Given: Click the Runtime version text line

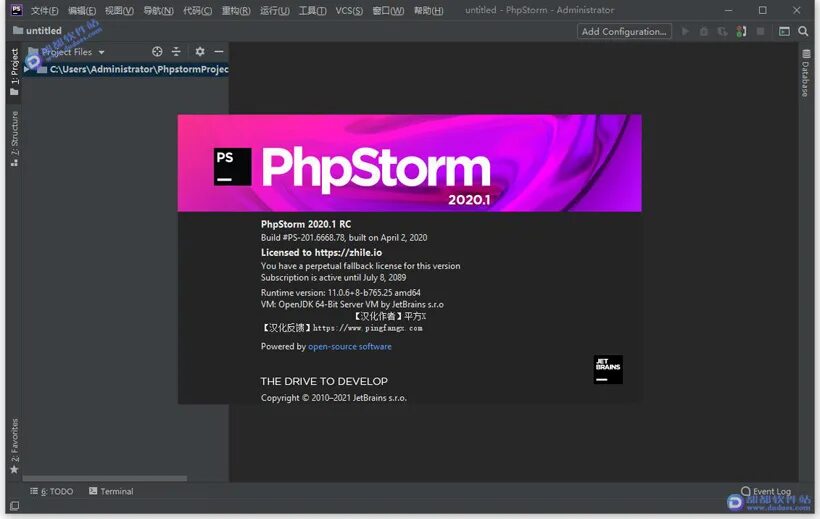Looking at the screenshot, I should (340, 292).
